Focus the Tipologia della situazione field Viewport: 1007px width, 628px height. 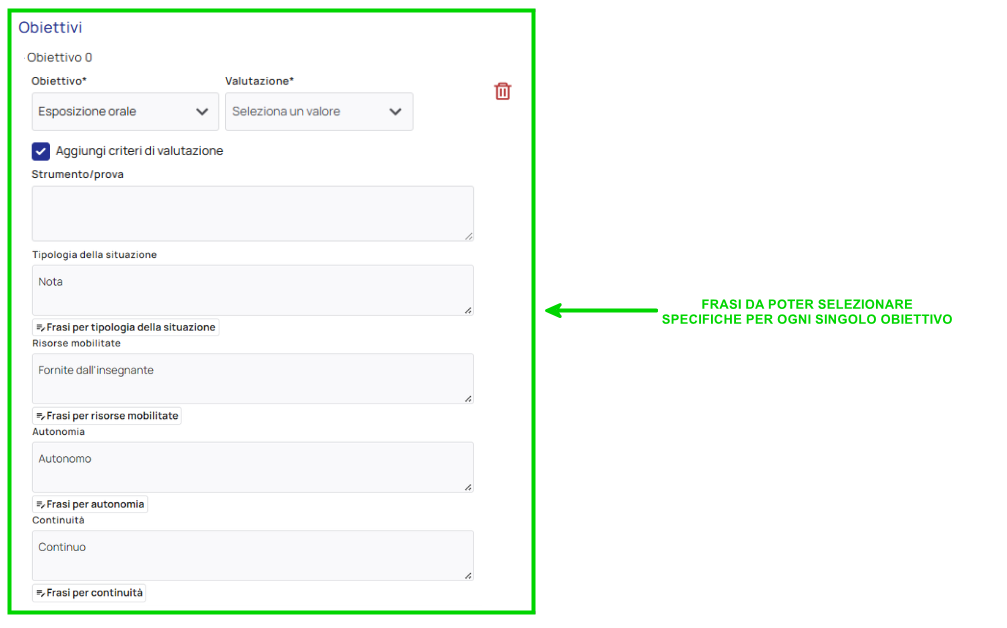coord(252,290)
